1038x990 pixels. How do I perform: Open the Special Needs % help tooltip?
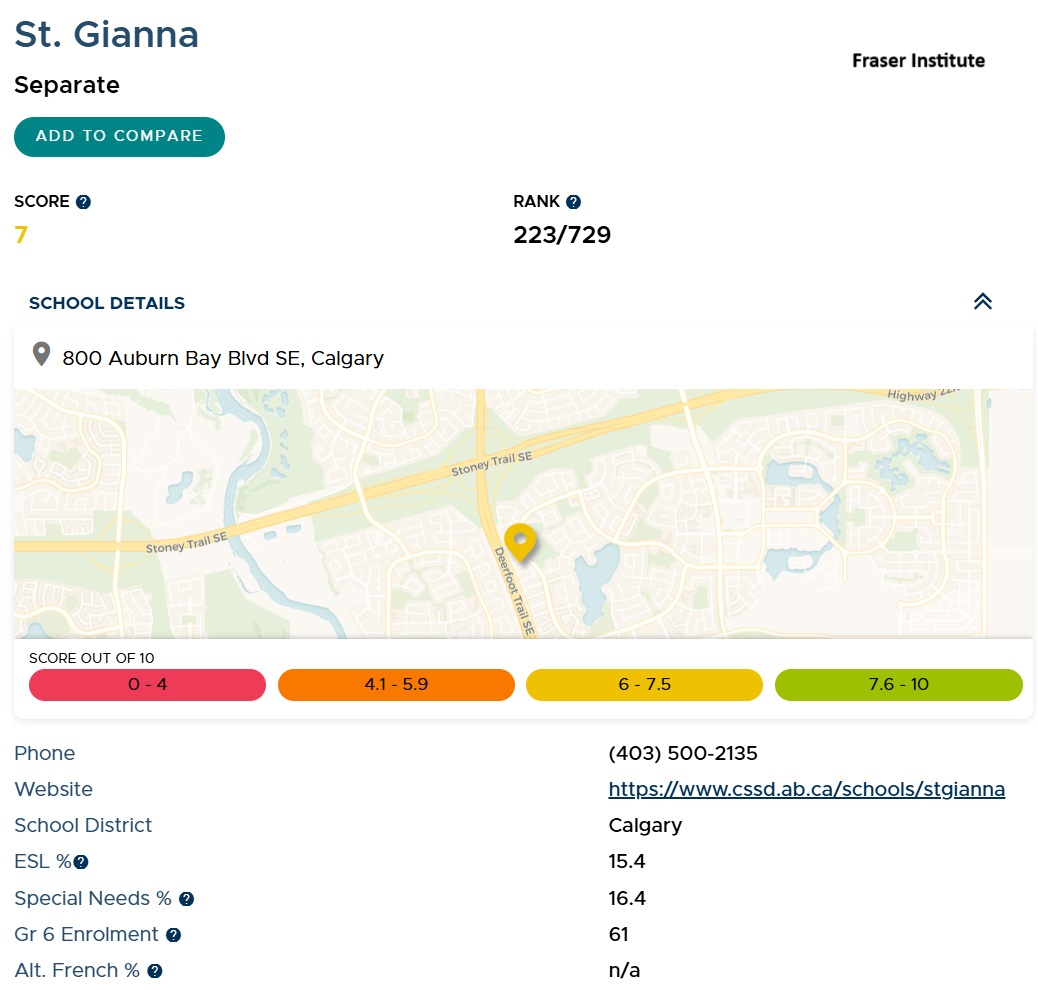coord(186,899)
